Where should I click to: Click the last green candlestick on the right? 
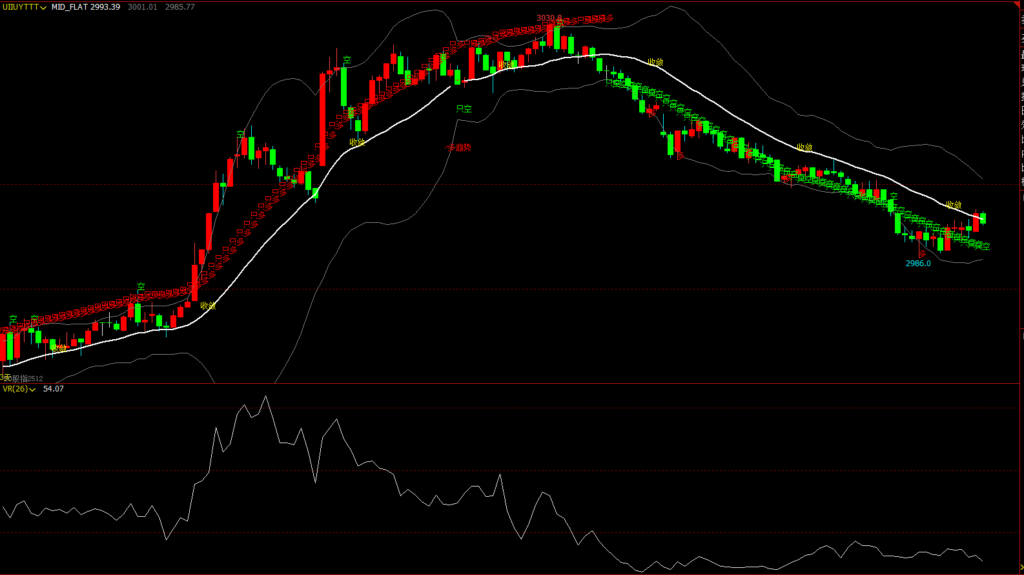click(x=984, y=217)
